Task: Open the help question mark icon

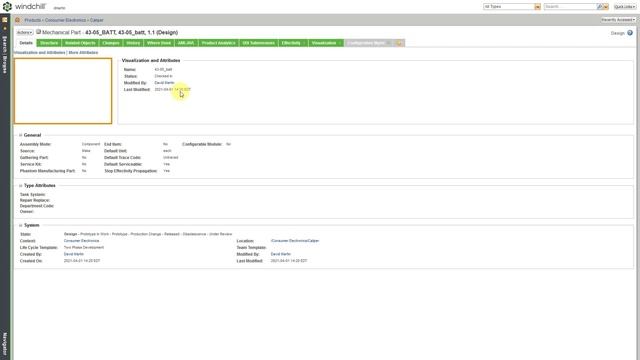Action: point(630,33)
